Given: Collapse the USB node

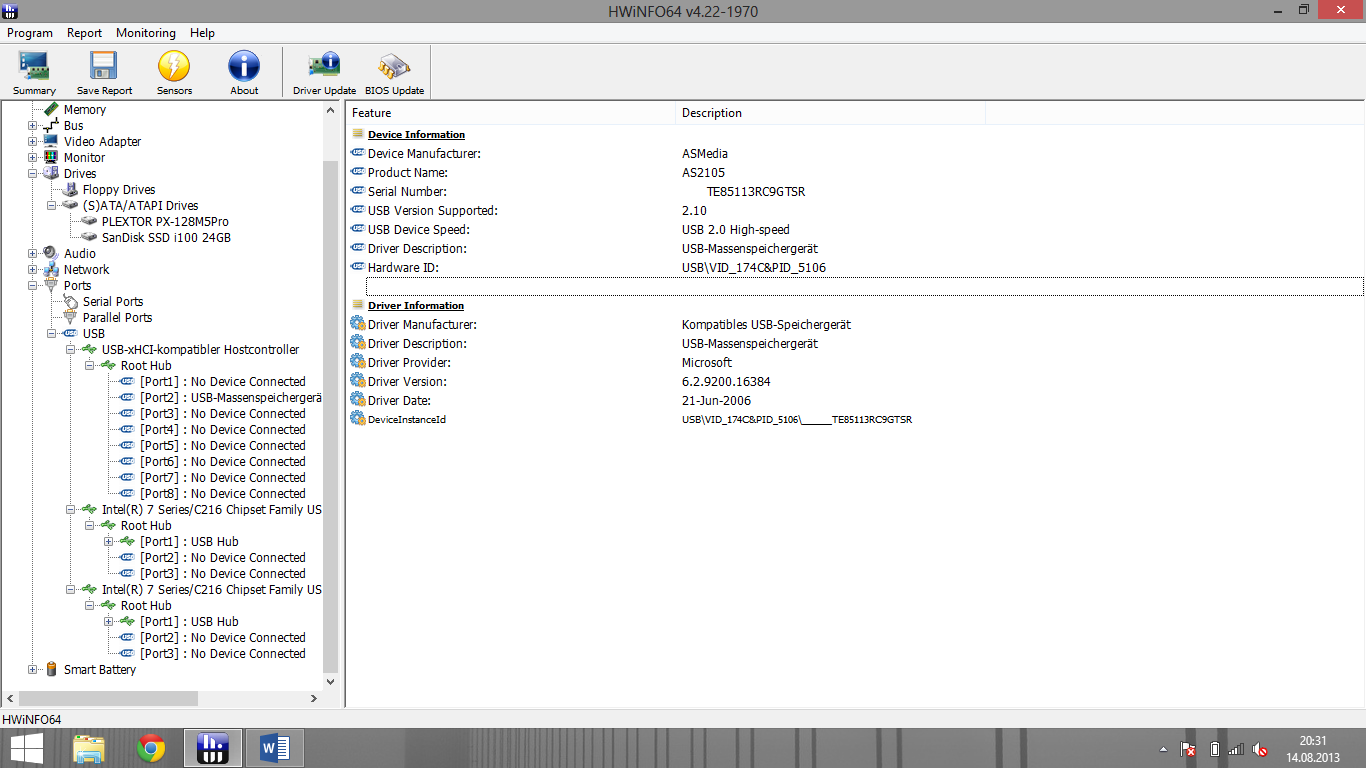Looking at the screenshot, I should point(52,334).
